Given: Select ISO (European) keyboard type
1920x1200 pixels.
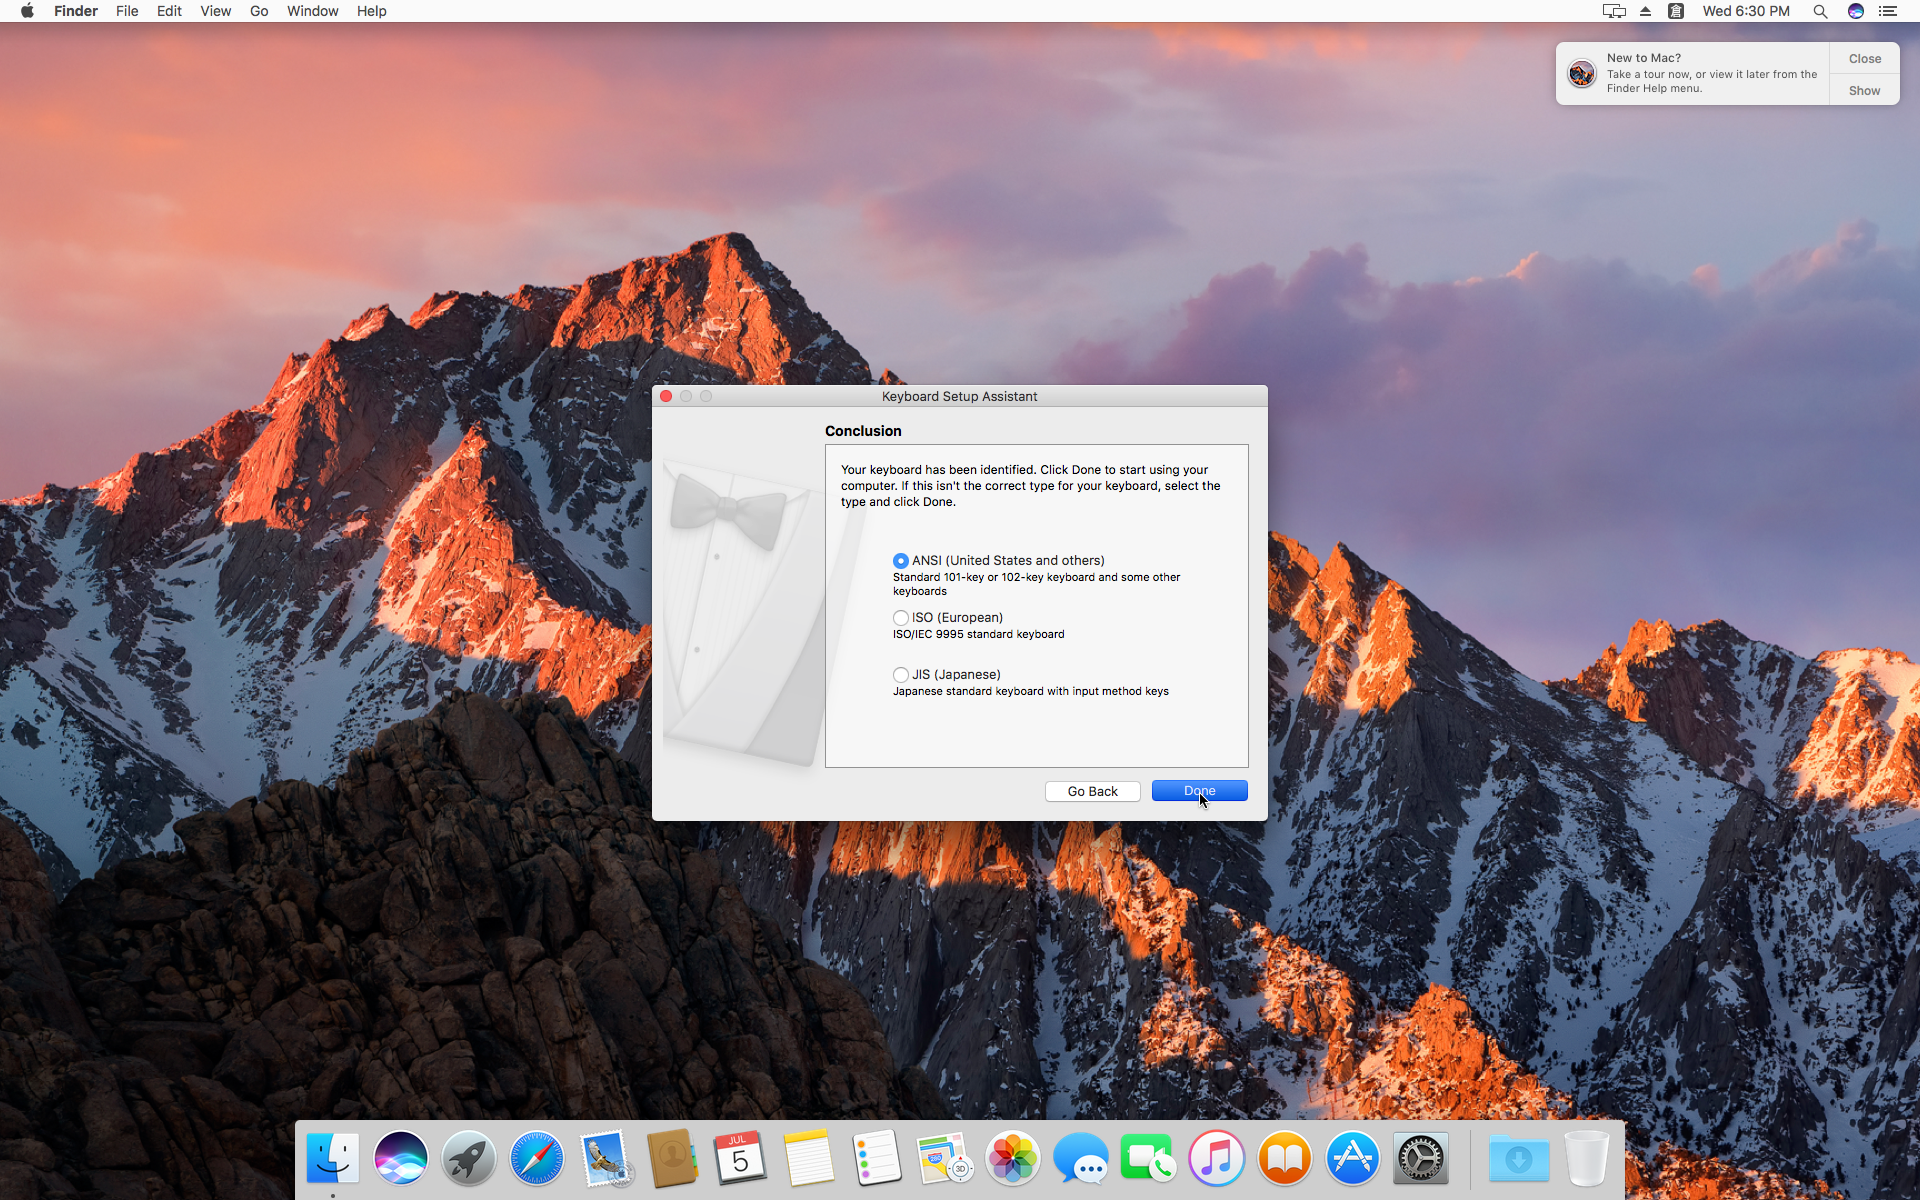Looking at the screenshot, I should point(901,618).
